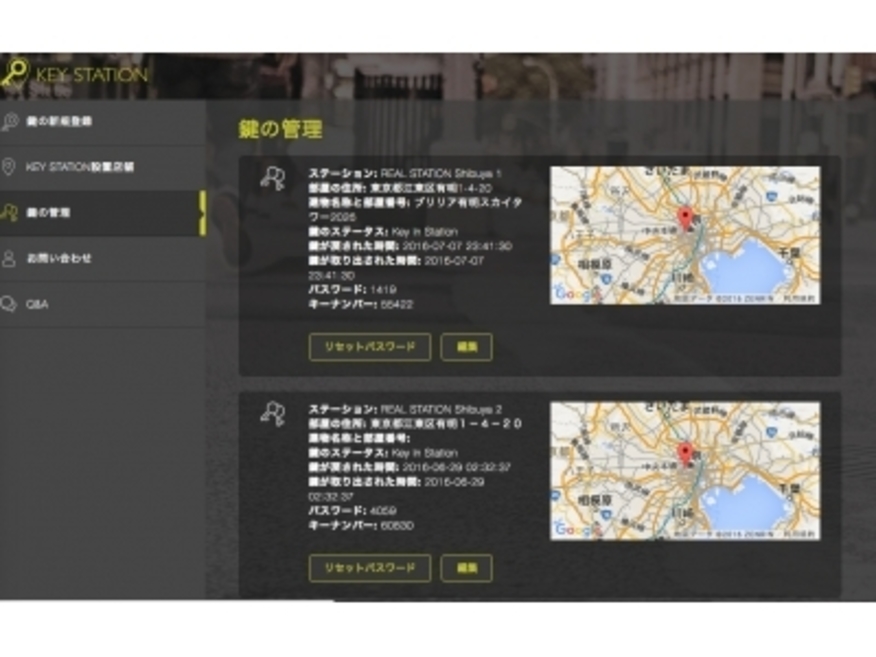Reset password for REAL STATION Shibuya 2

[x=370, y=568]
